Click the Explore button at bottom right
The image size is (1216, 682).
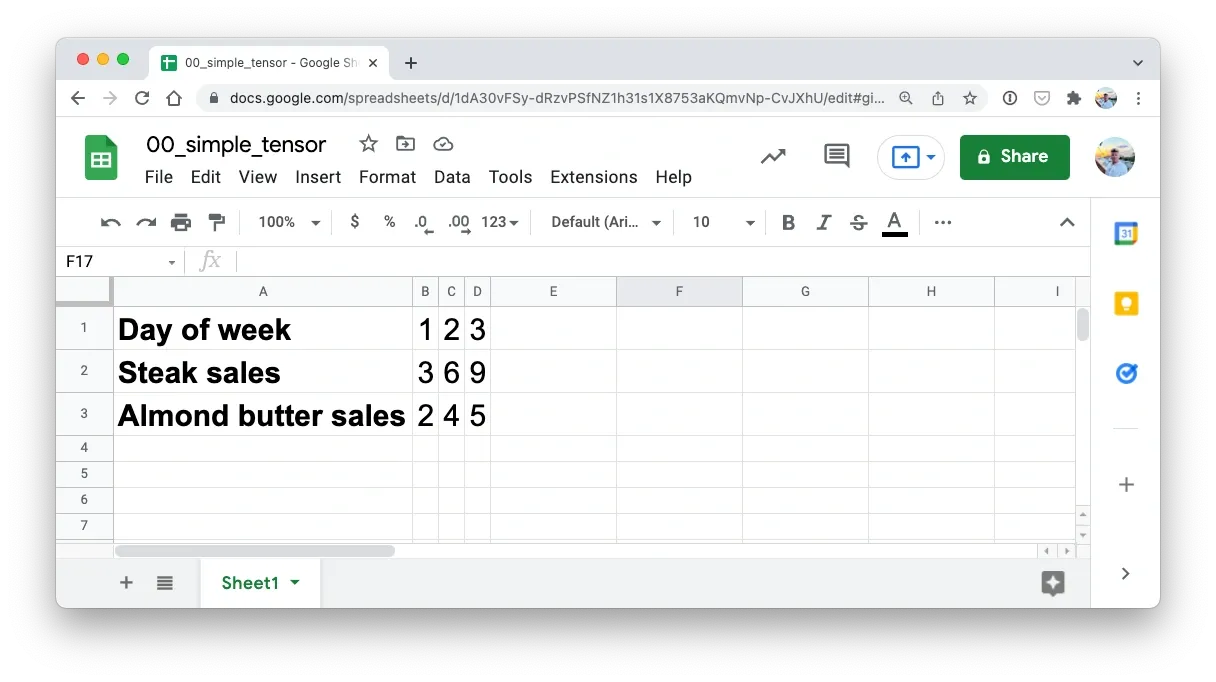point(1052,584)
